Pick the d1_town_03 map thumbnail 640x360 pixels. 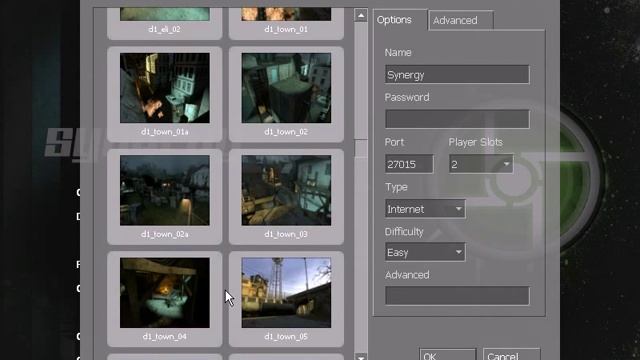point(286,190)
